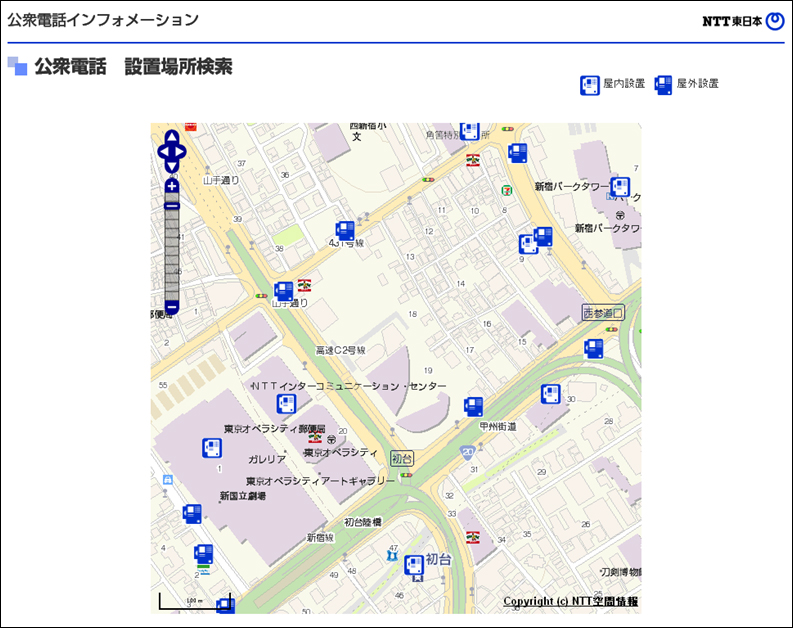This screenshot has width=793, height=629.
Task: Select outdoor payphone near 431号線 label
Action: (x=345, y=231)
